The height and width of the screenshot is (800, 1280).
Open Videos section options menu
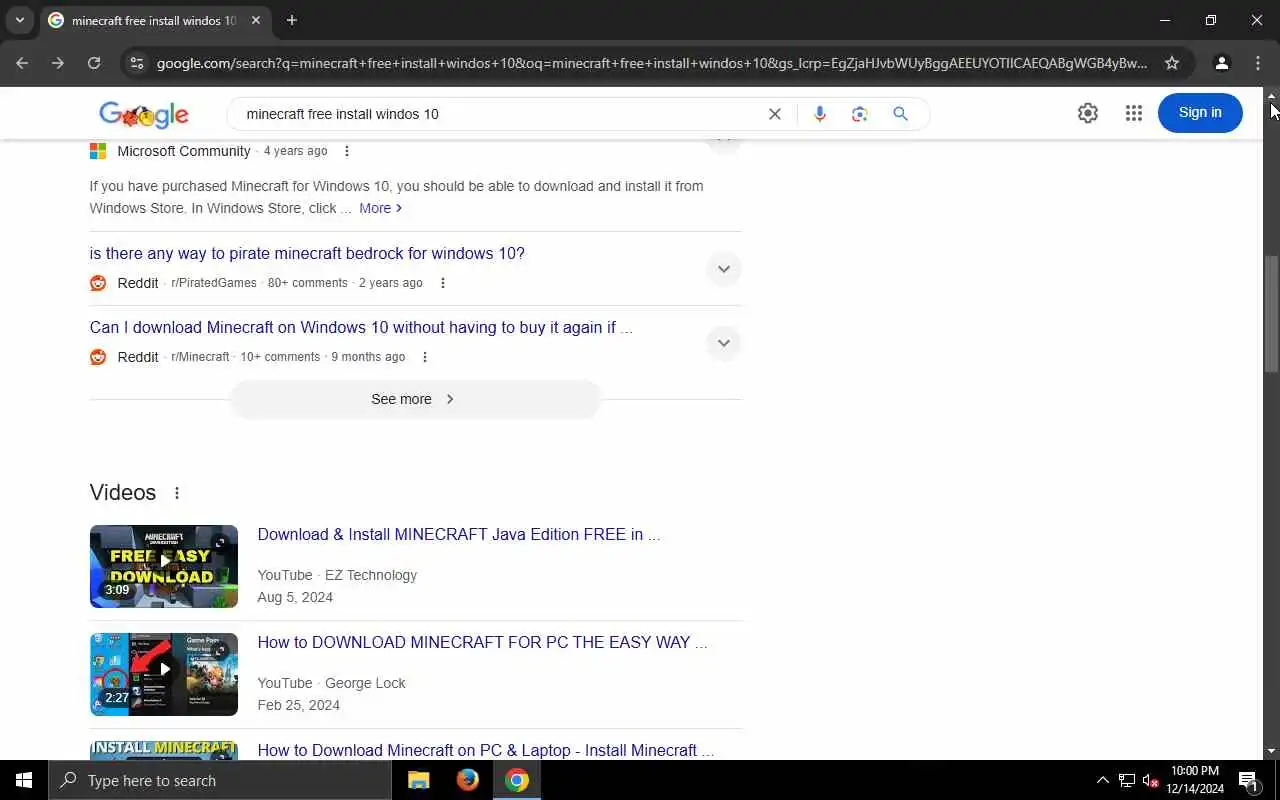pyautogui.click(x=177, y=493)
